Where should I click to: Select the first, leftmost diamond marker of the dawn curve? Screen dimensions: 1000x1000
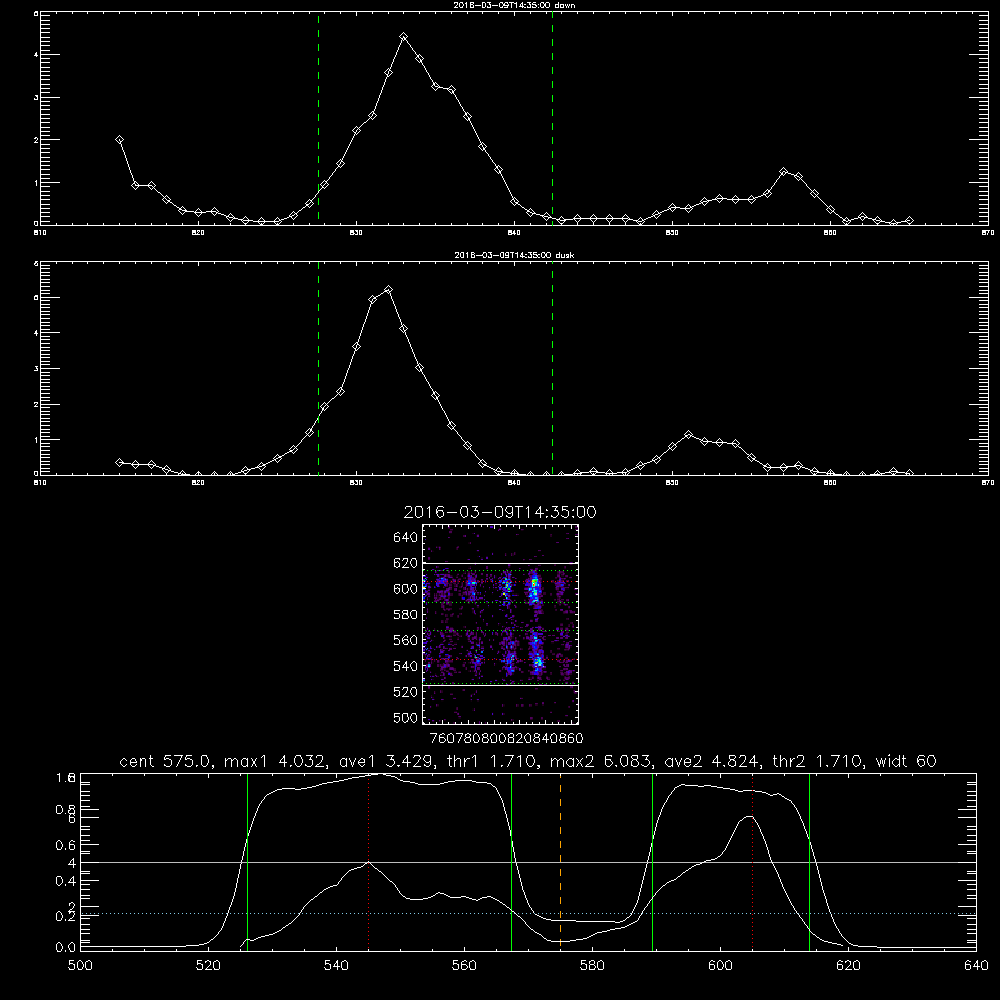click(x=119, y=140)
